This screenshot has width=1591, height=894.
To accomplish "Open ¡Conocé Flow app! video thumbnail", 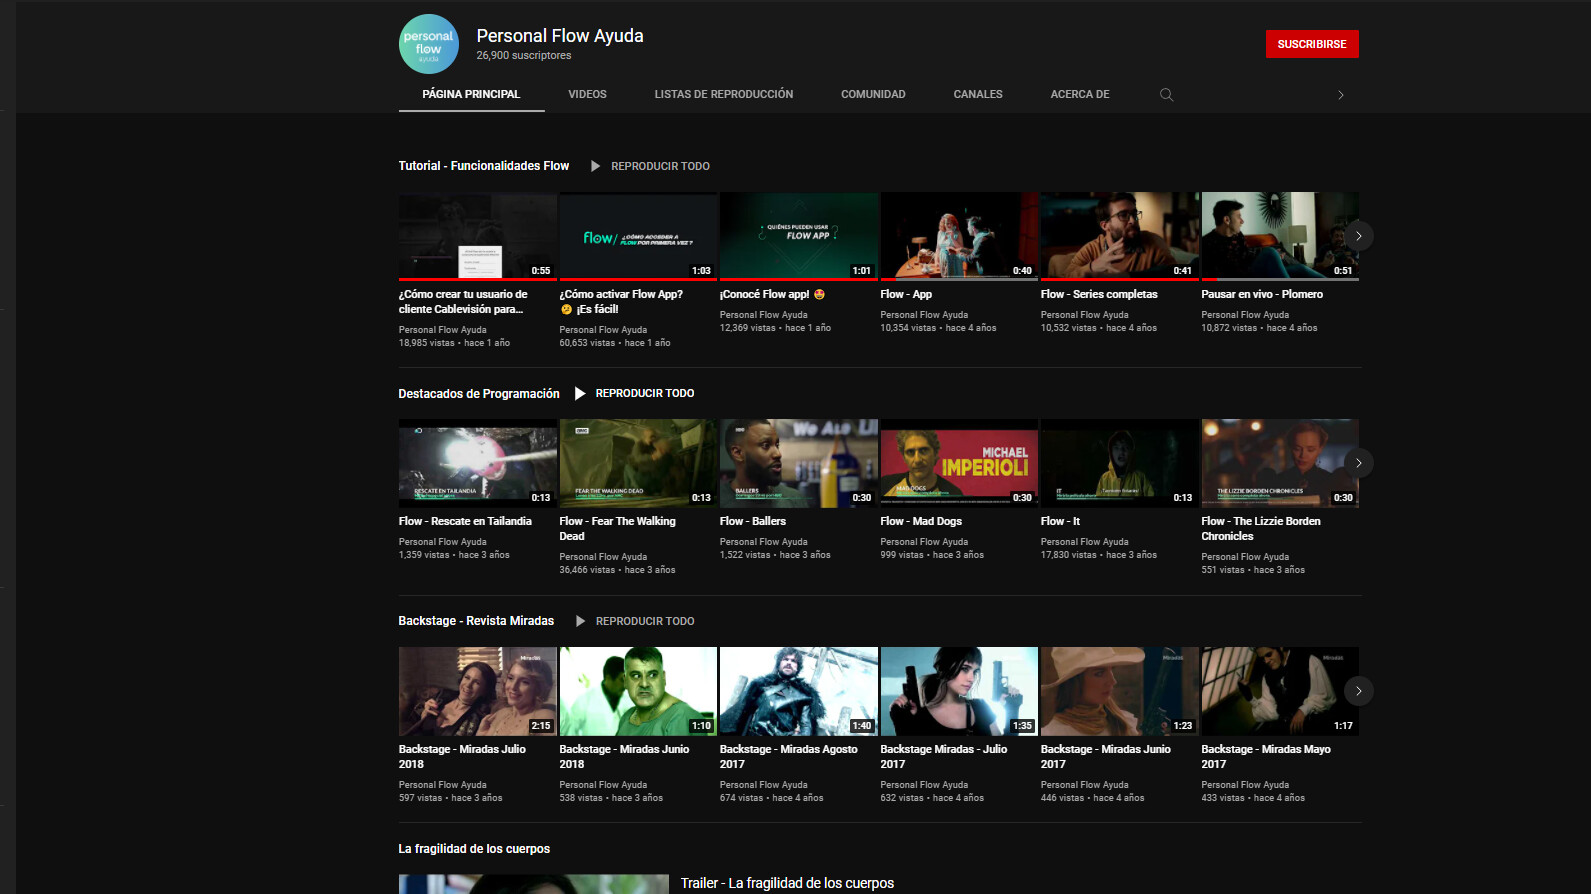I will tap(799, 236).
